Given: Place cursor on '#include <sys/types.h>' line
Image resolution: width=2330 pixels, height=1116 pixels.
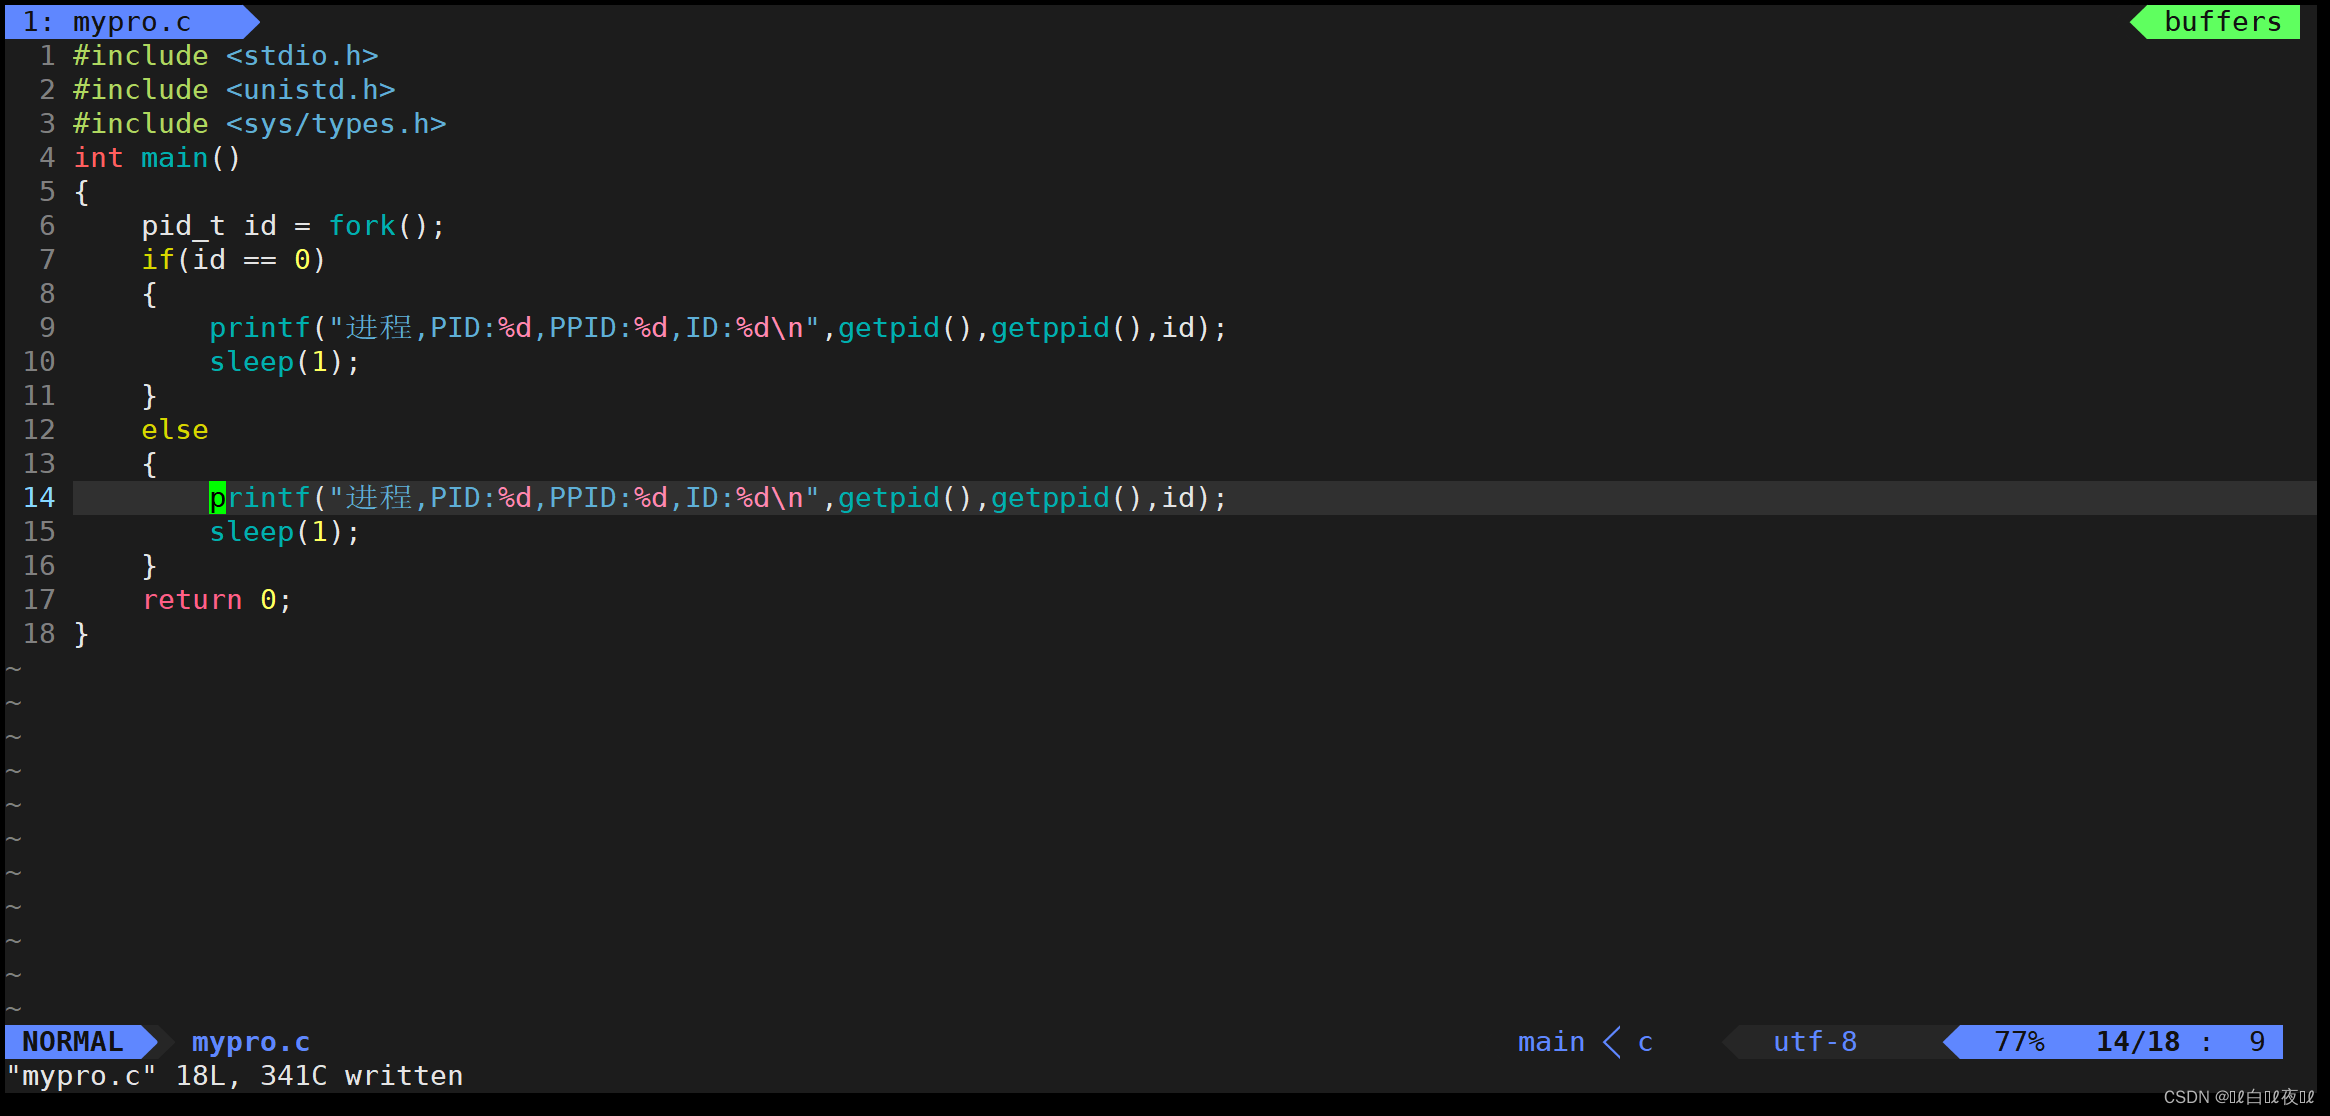Looking at the screenshot, I should tap(260, 124).
